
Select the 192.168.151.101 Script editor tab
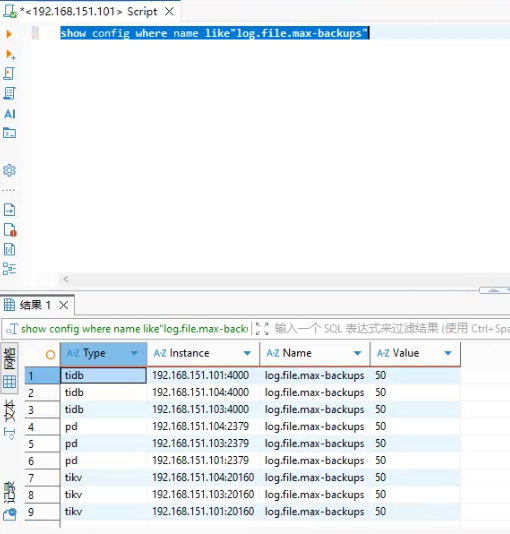click(x=90, y=12)
